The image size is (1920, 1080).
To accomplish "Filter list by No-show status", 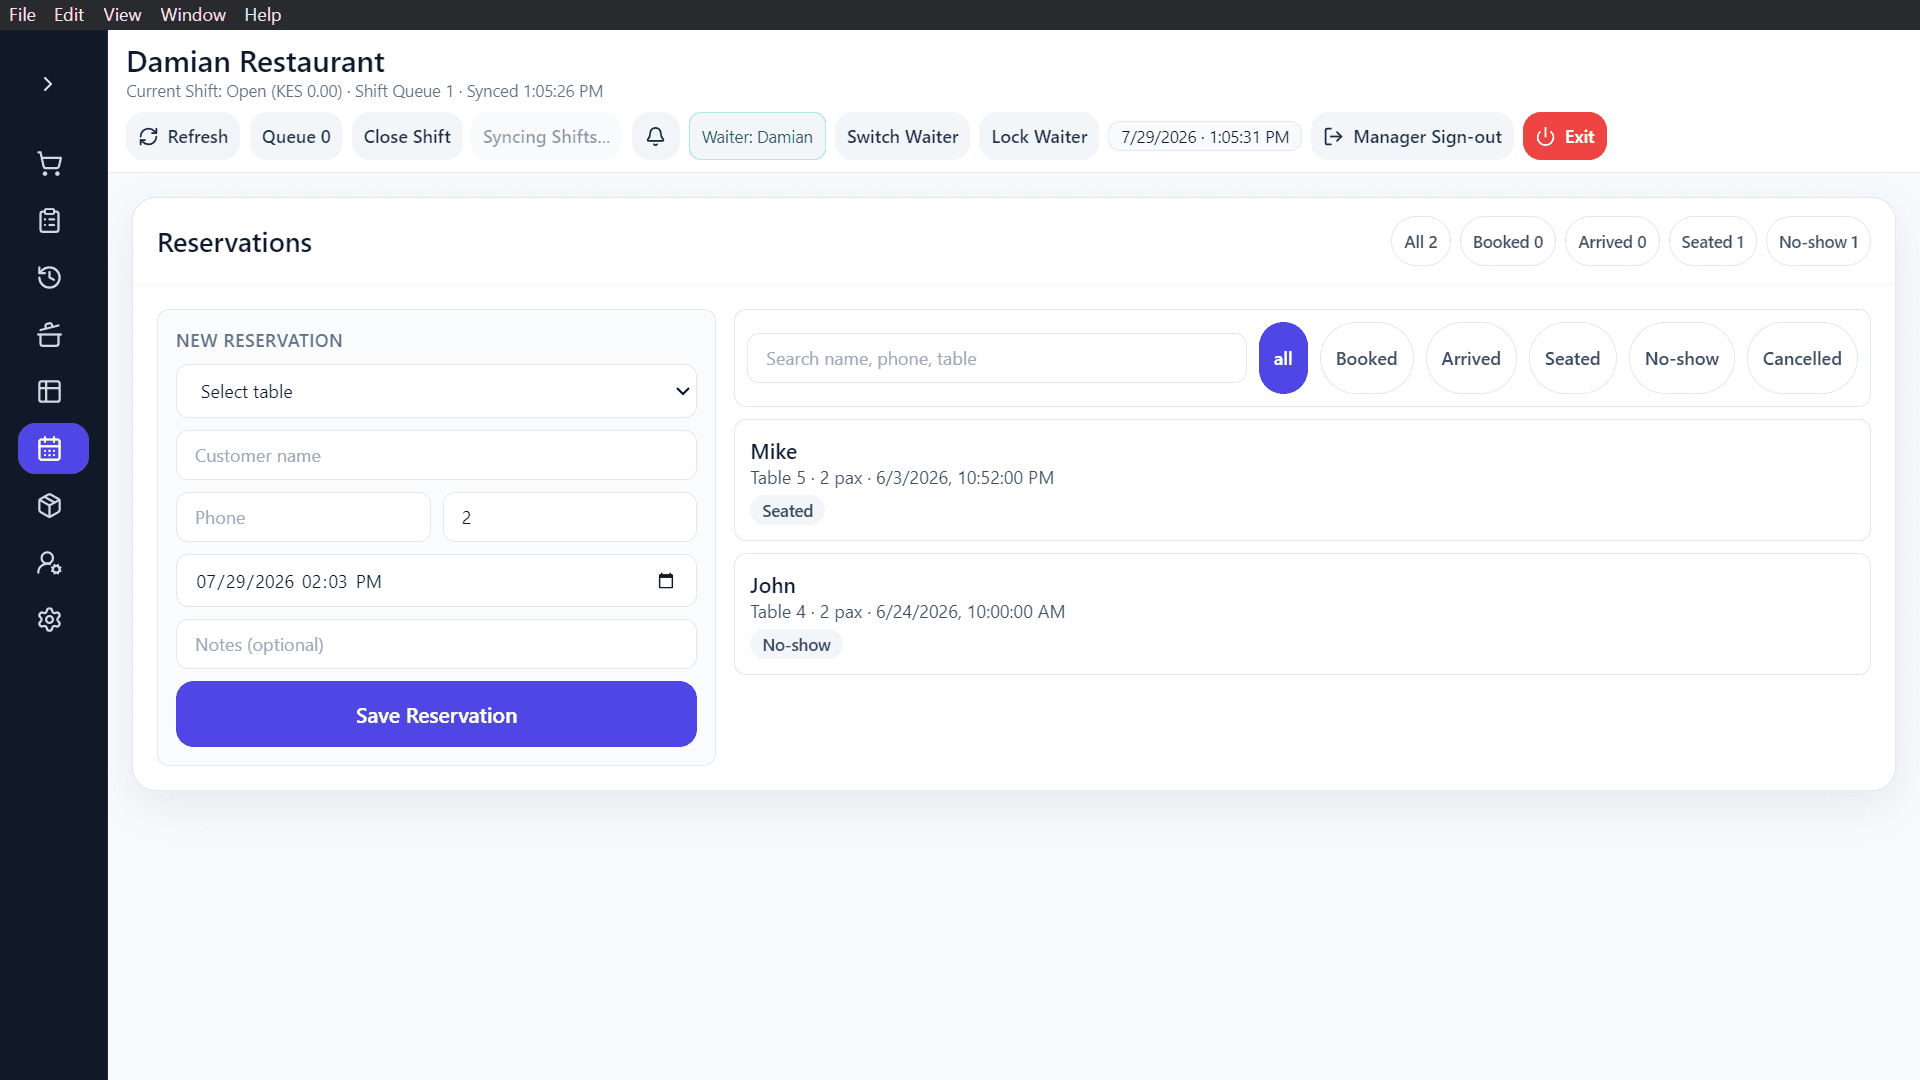I will (x=1682, y=358).
